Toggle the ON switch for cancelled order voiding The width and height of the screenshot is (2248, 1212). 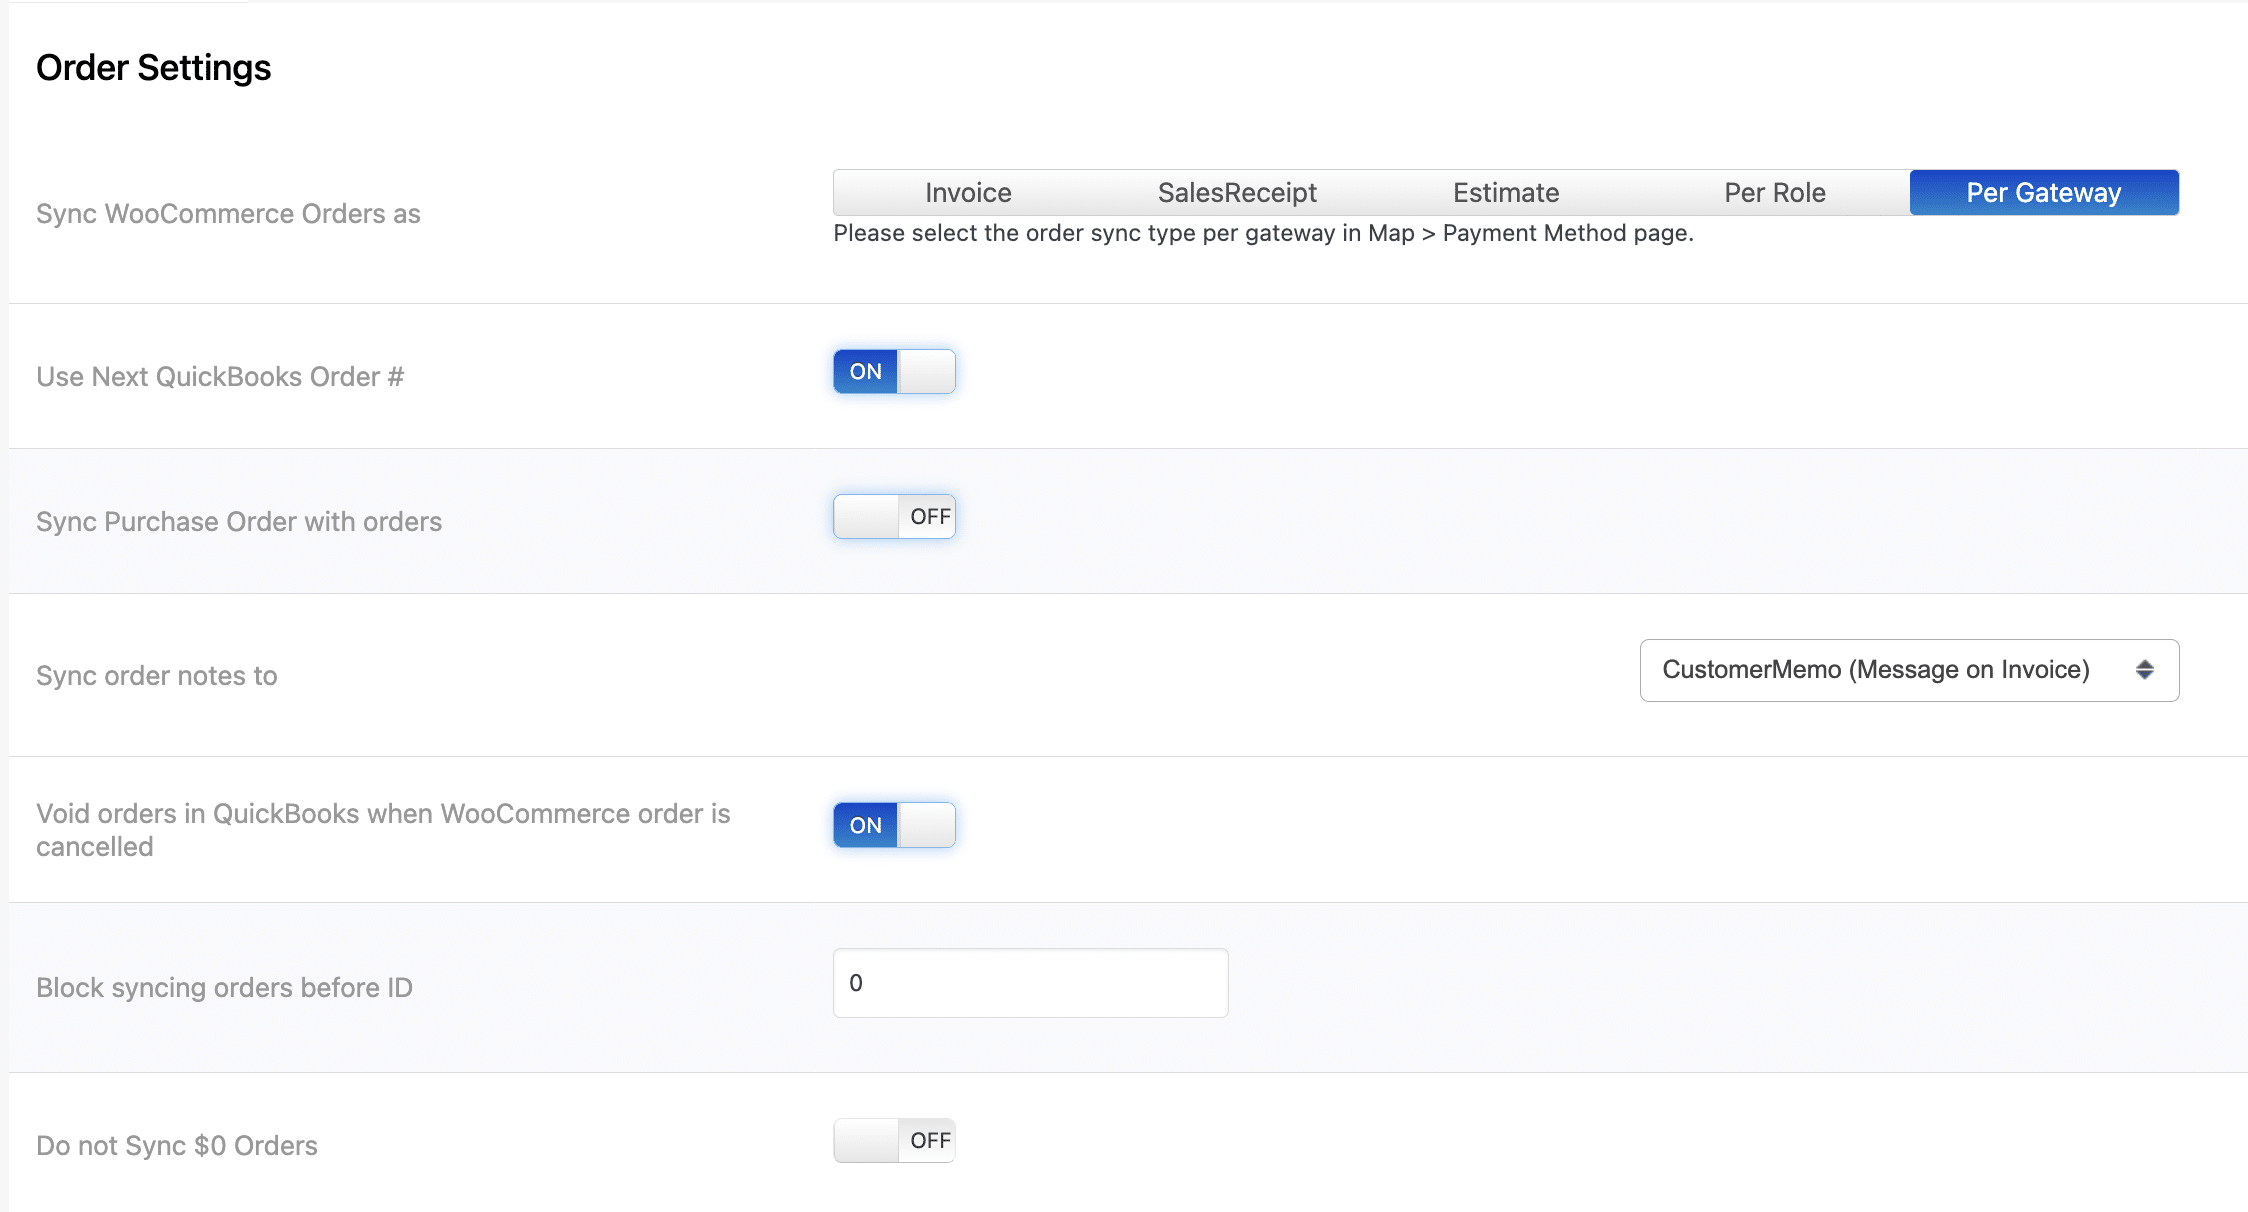coord(893,825)
